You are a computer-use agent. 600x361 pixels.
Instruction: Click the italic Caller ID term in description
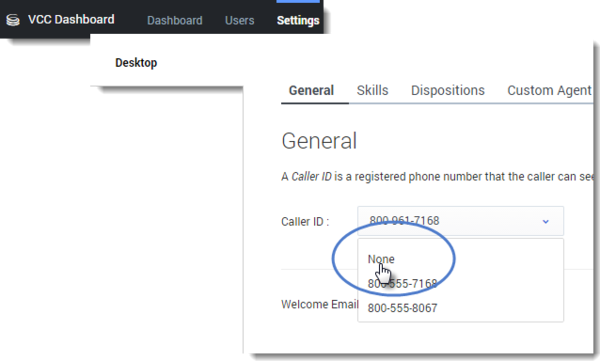pyautogui.click(x=311, y=176)
